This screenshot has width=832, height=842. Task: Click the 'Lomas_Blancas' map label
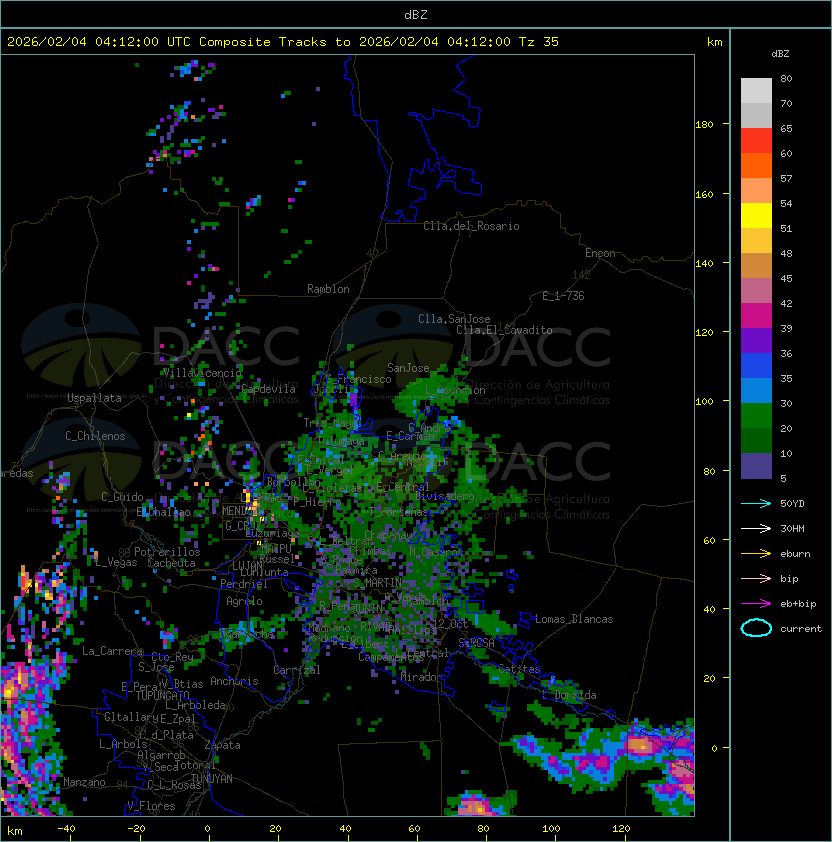(574, 619)
